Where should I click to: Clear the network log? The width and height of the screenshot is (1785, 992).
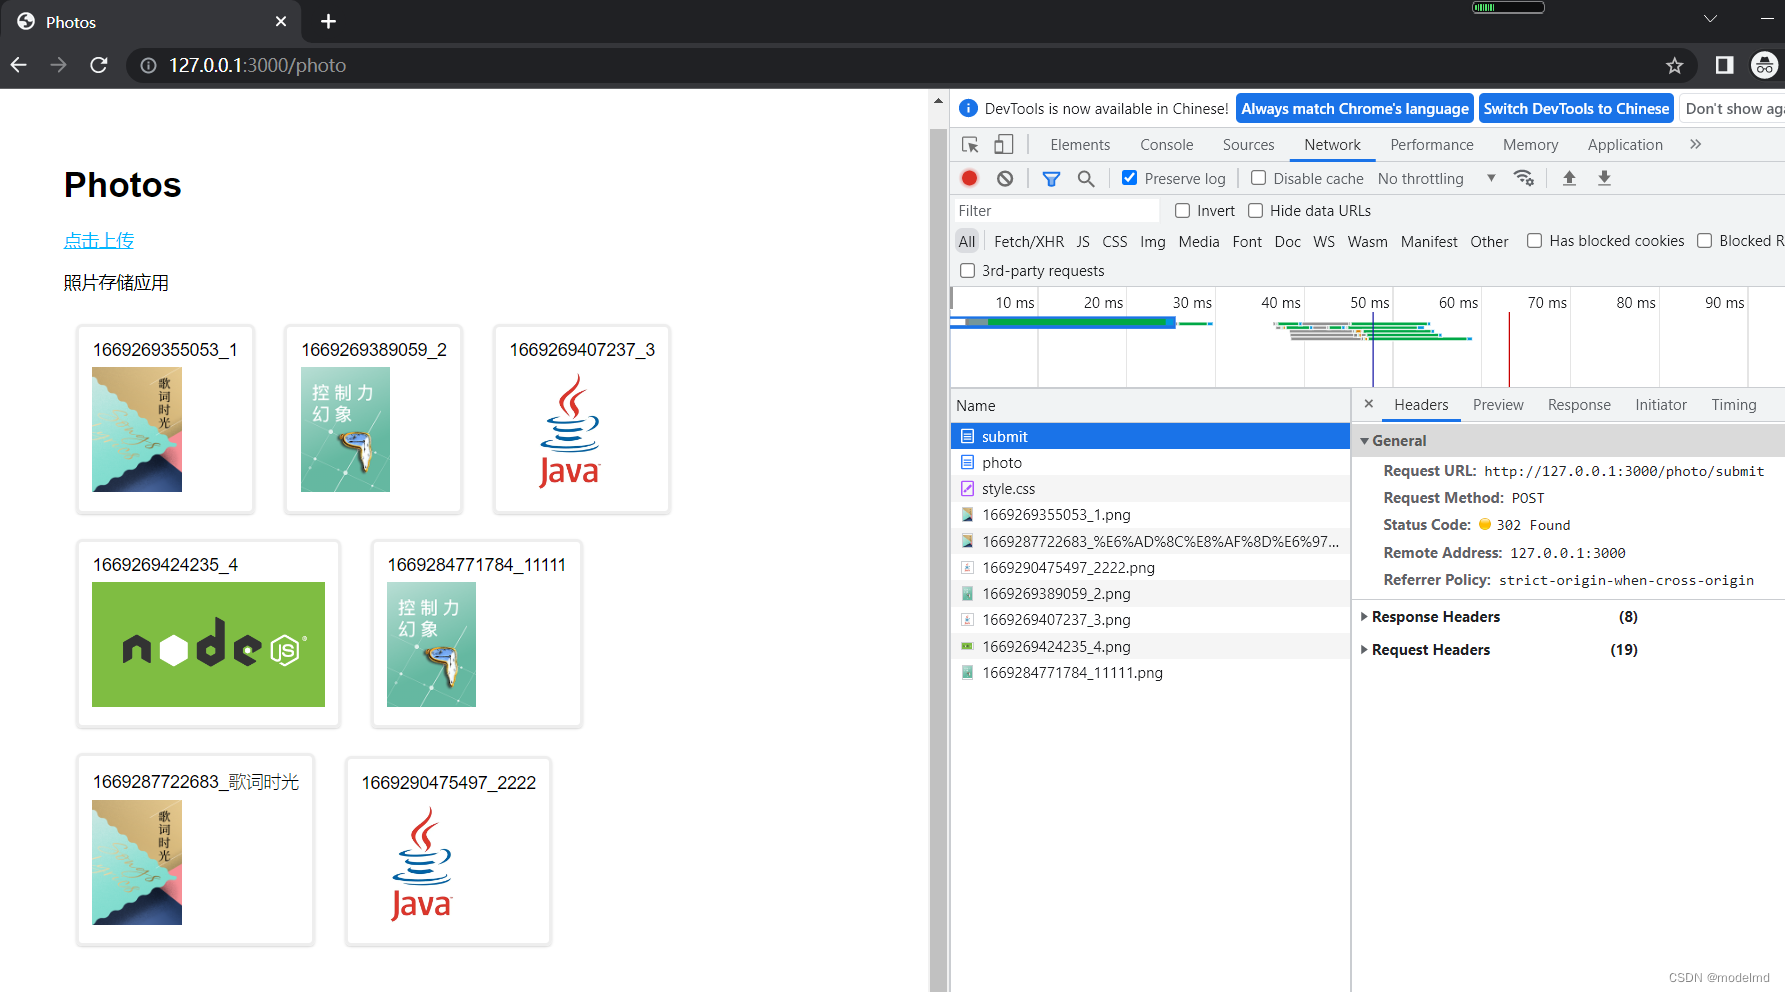[1005, 178]
